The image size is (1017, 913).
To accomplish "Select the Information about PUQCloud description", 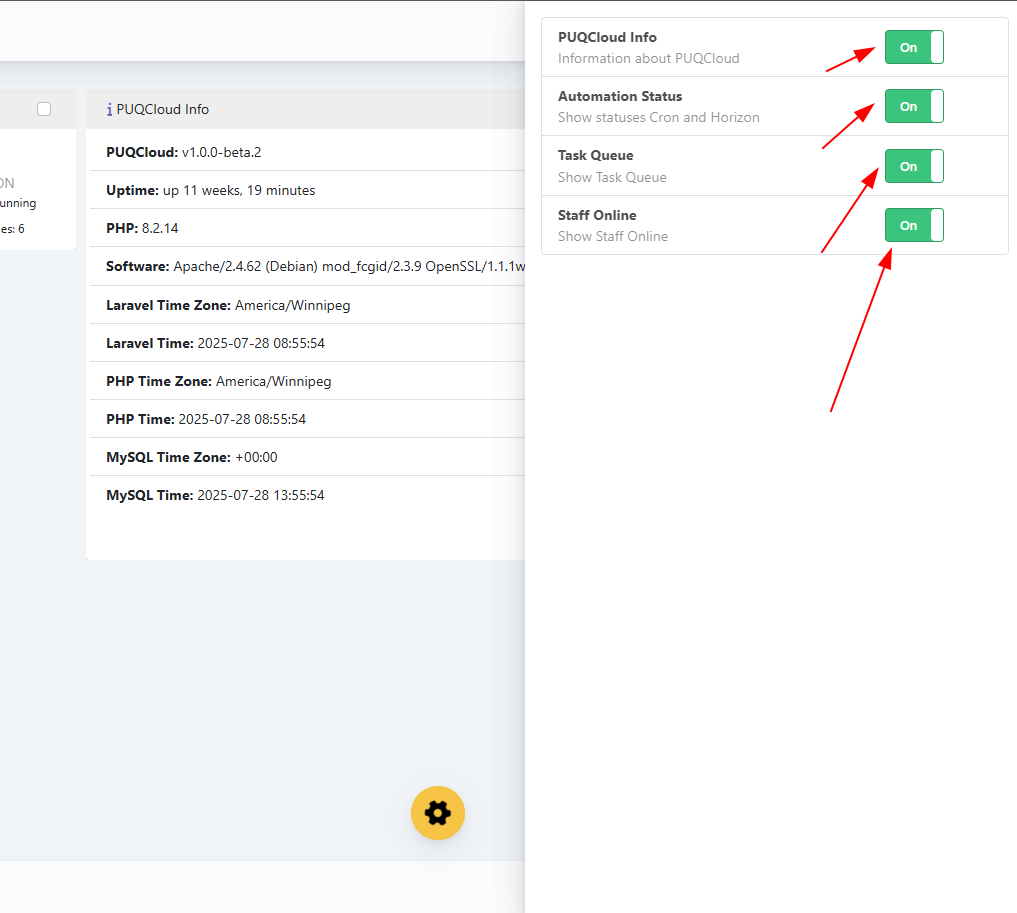I will pos(649,58).
